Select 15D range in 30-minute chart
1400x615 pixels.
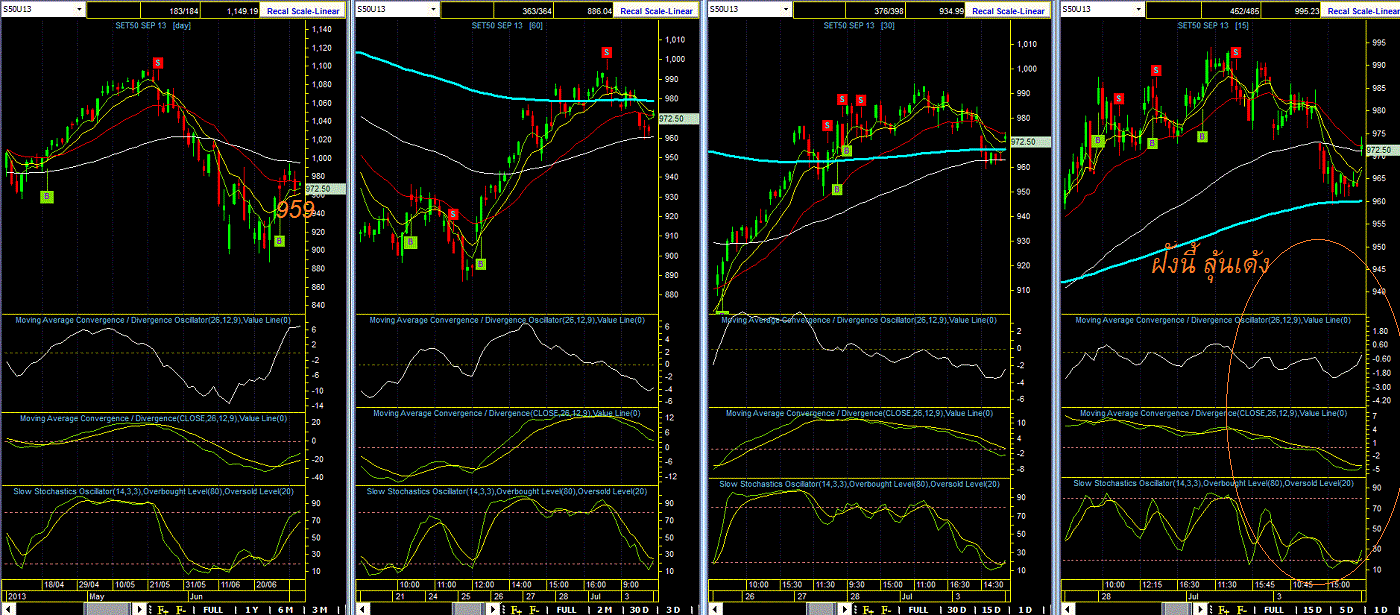tap(991, 609)
